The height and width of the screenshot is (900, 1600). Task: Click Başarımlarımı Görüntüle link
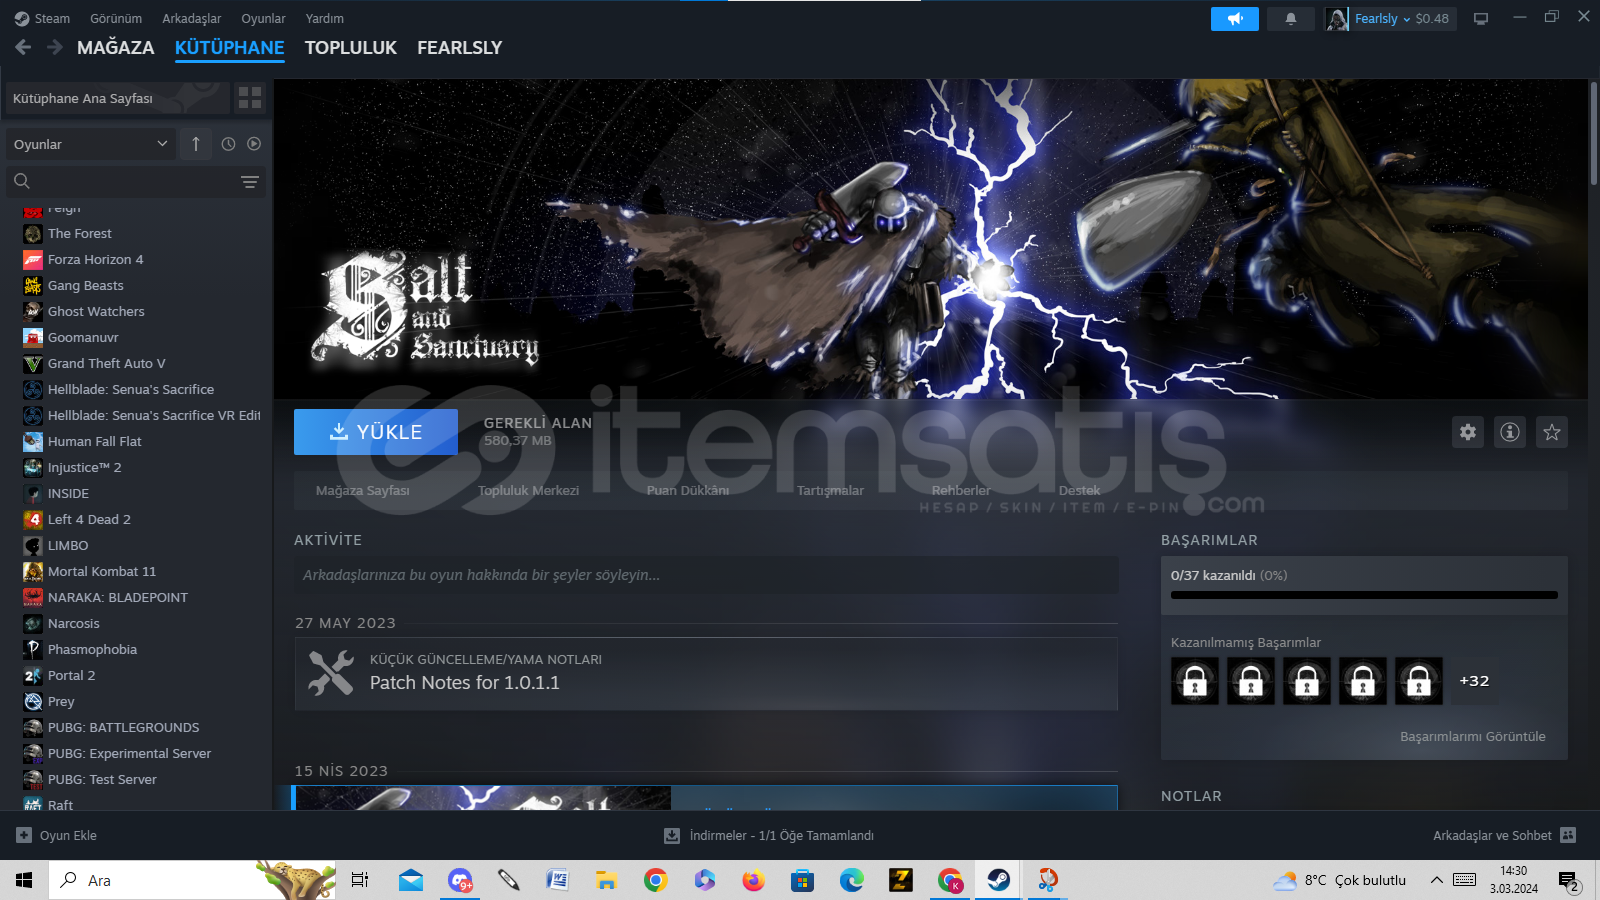pyautogui.click(x=1473, y=736)
